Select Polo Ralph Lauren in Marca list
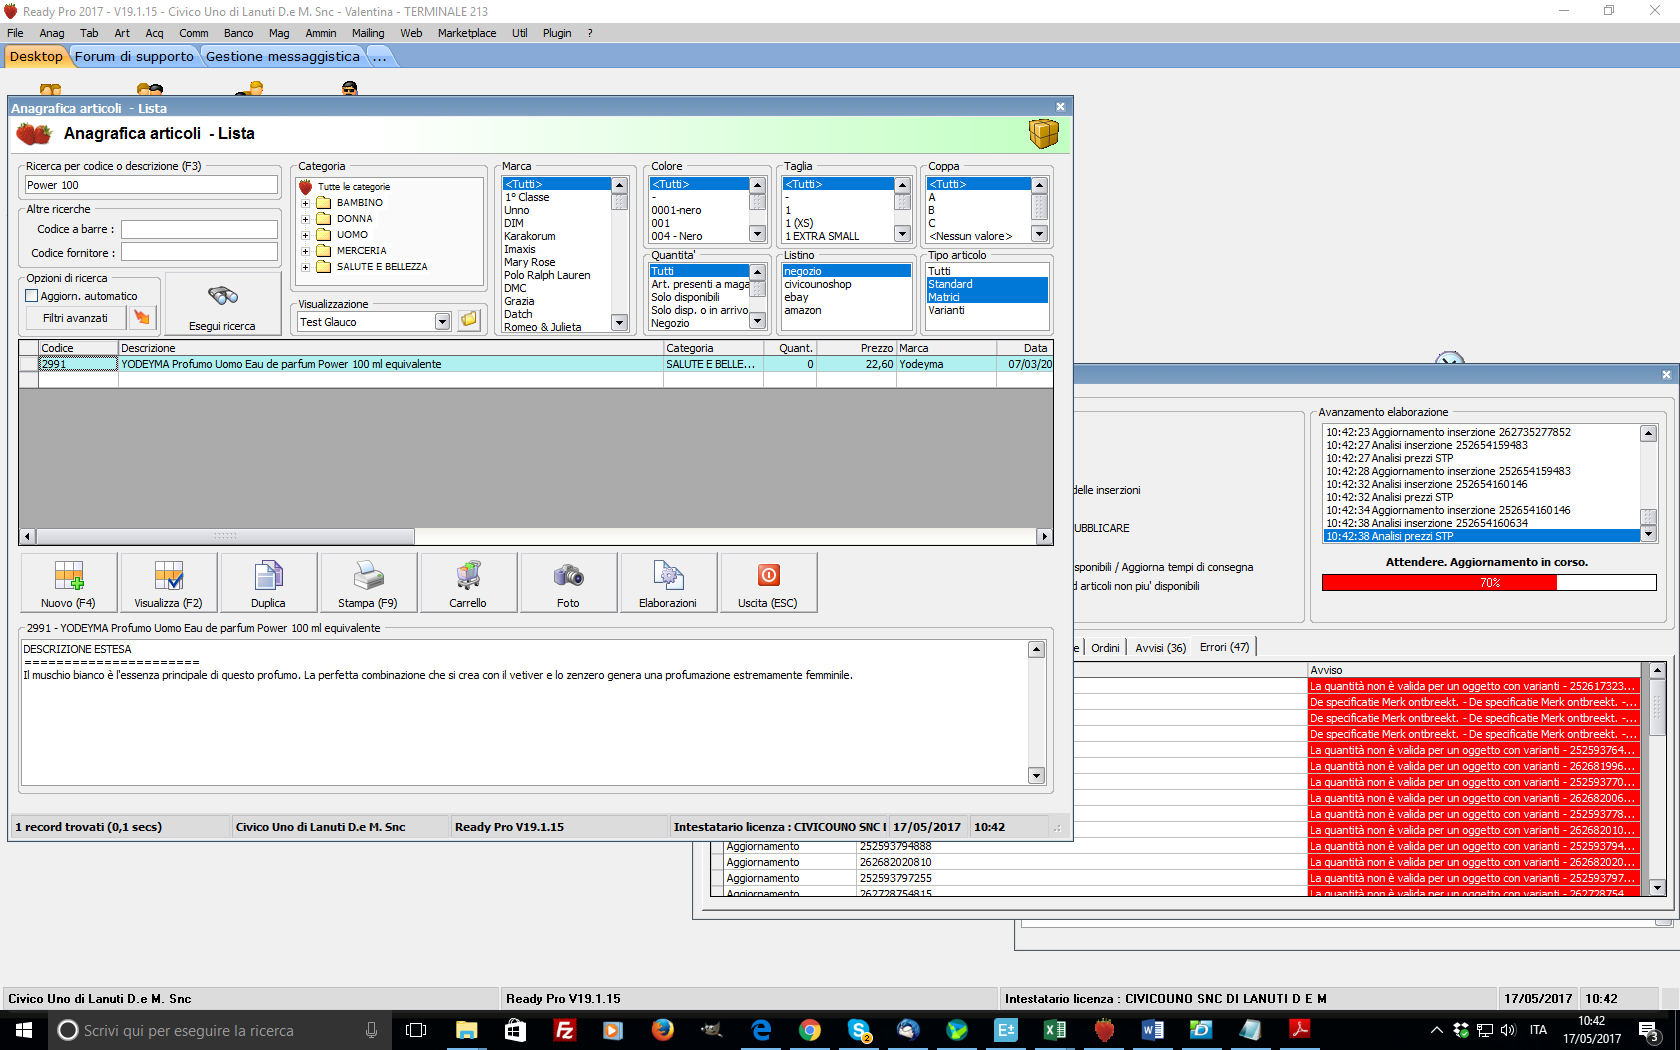1680x1050 pixels. (x=547, y=276)
